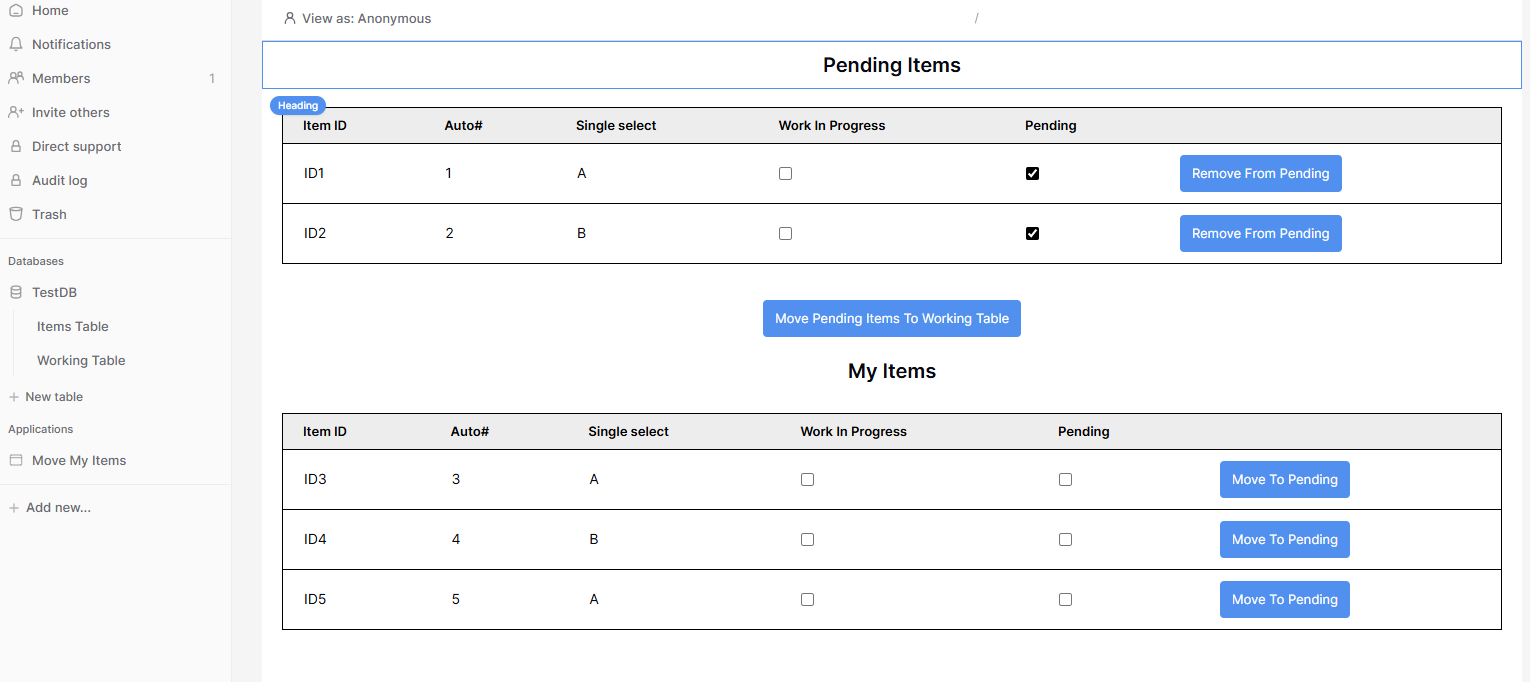Check Work In Progress for ID2
This screenshot has width=1530, height=682.
785,233
